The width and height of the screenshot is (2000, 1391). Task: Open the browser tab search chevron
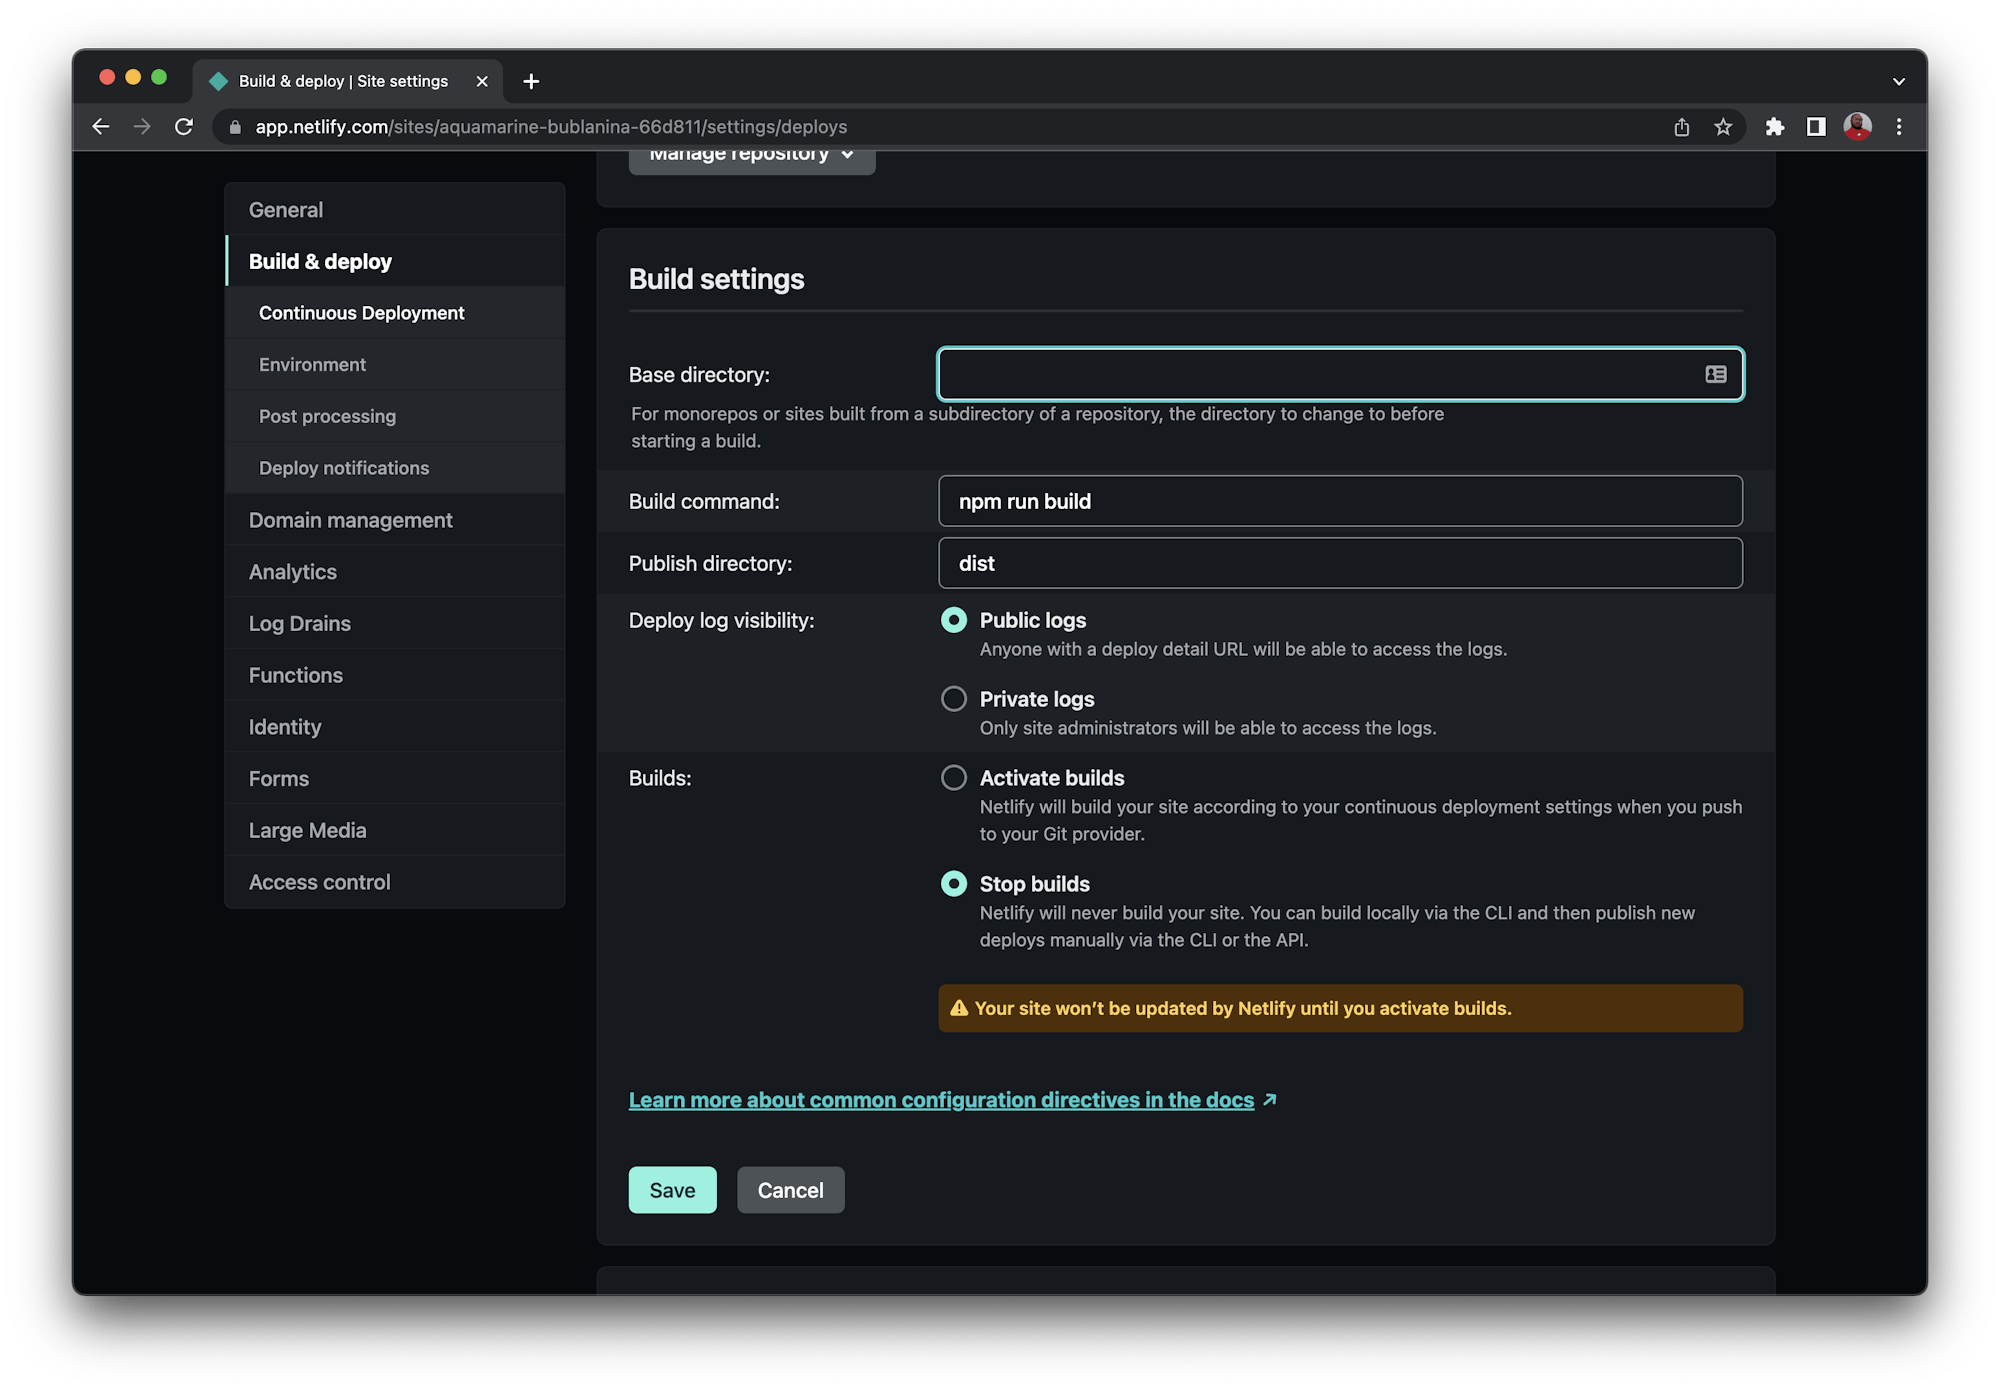coord(1897,81)
